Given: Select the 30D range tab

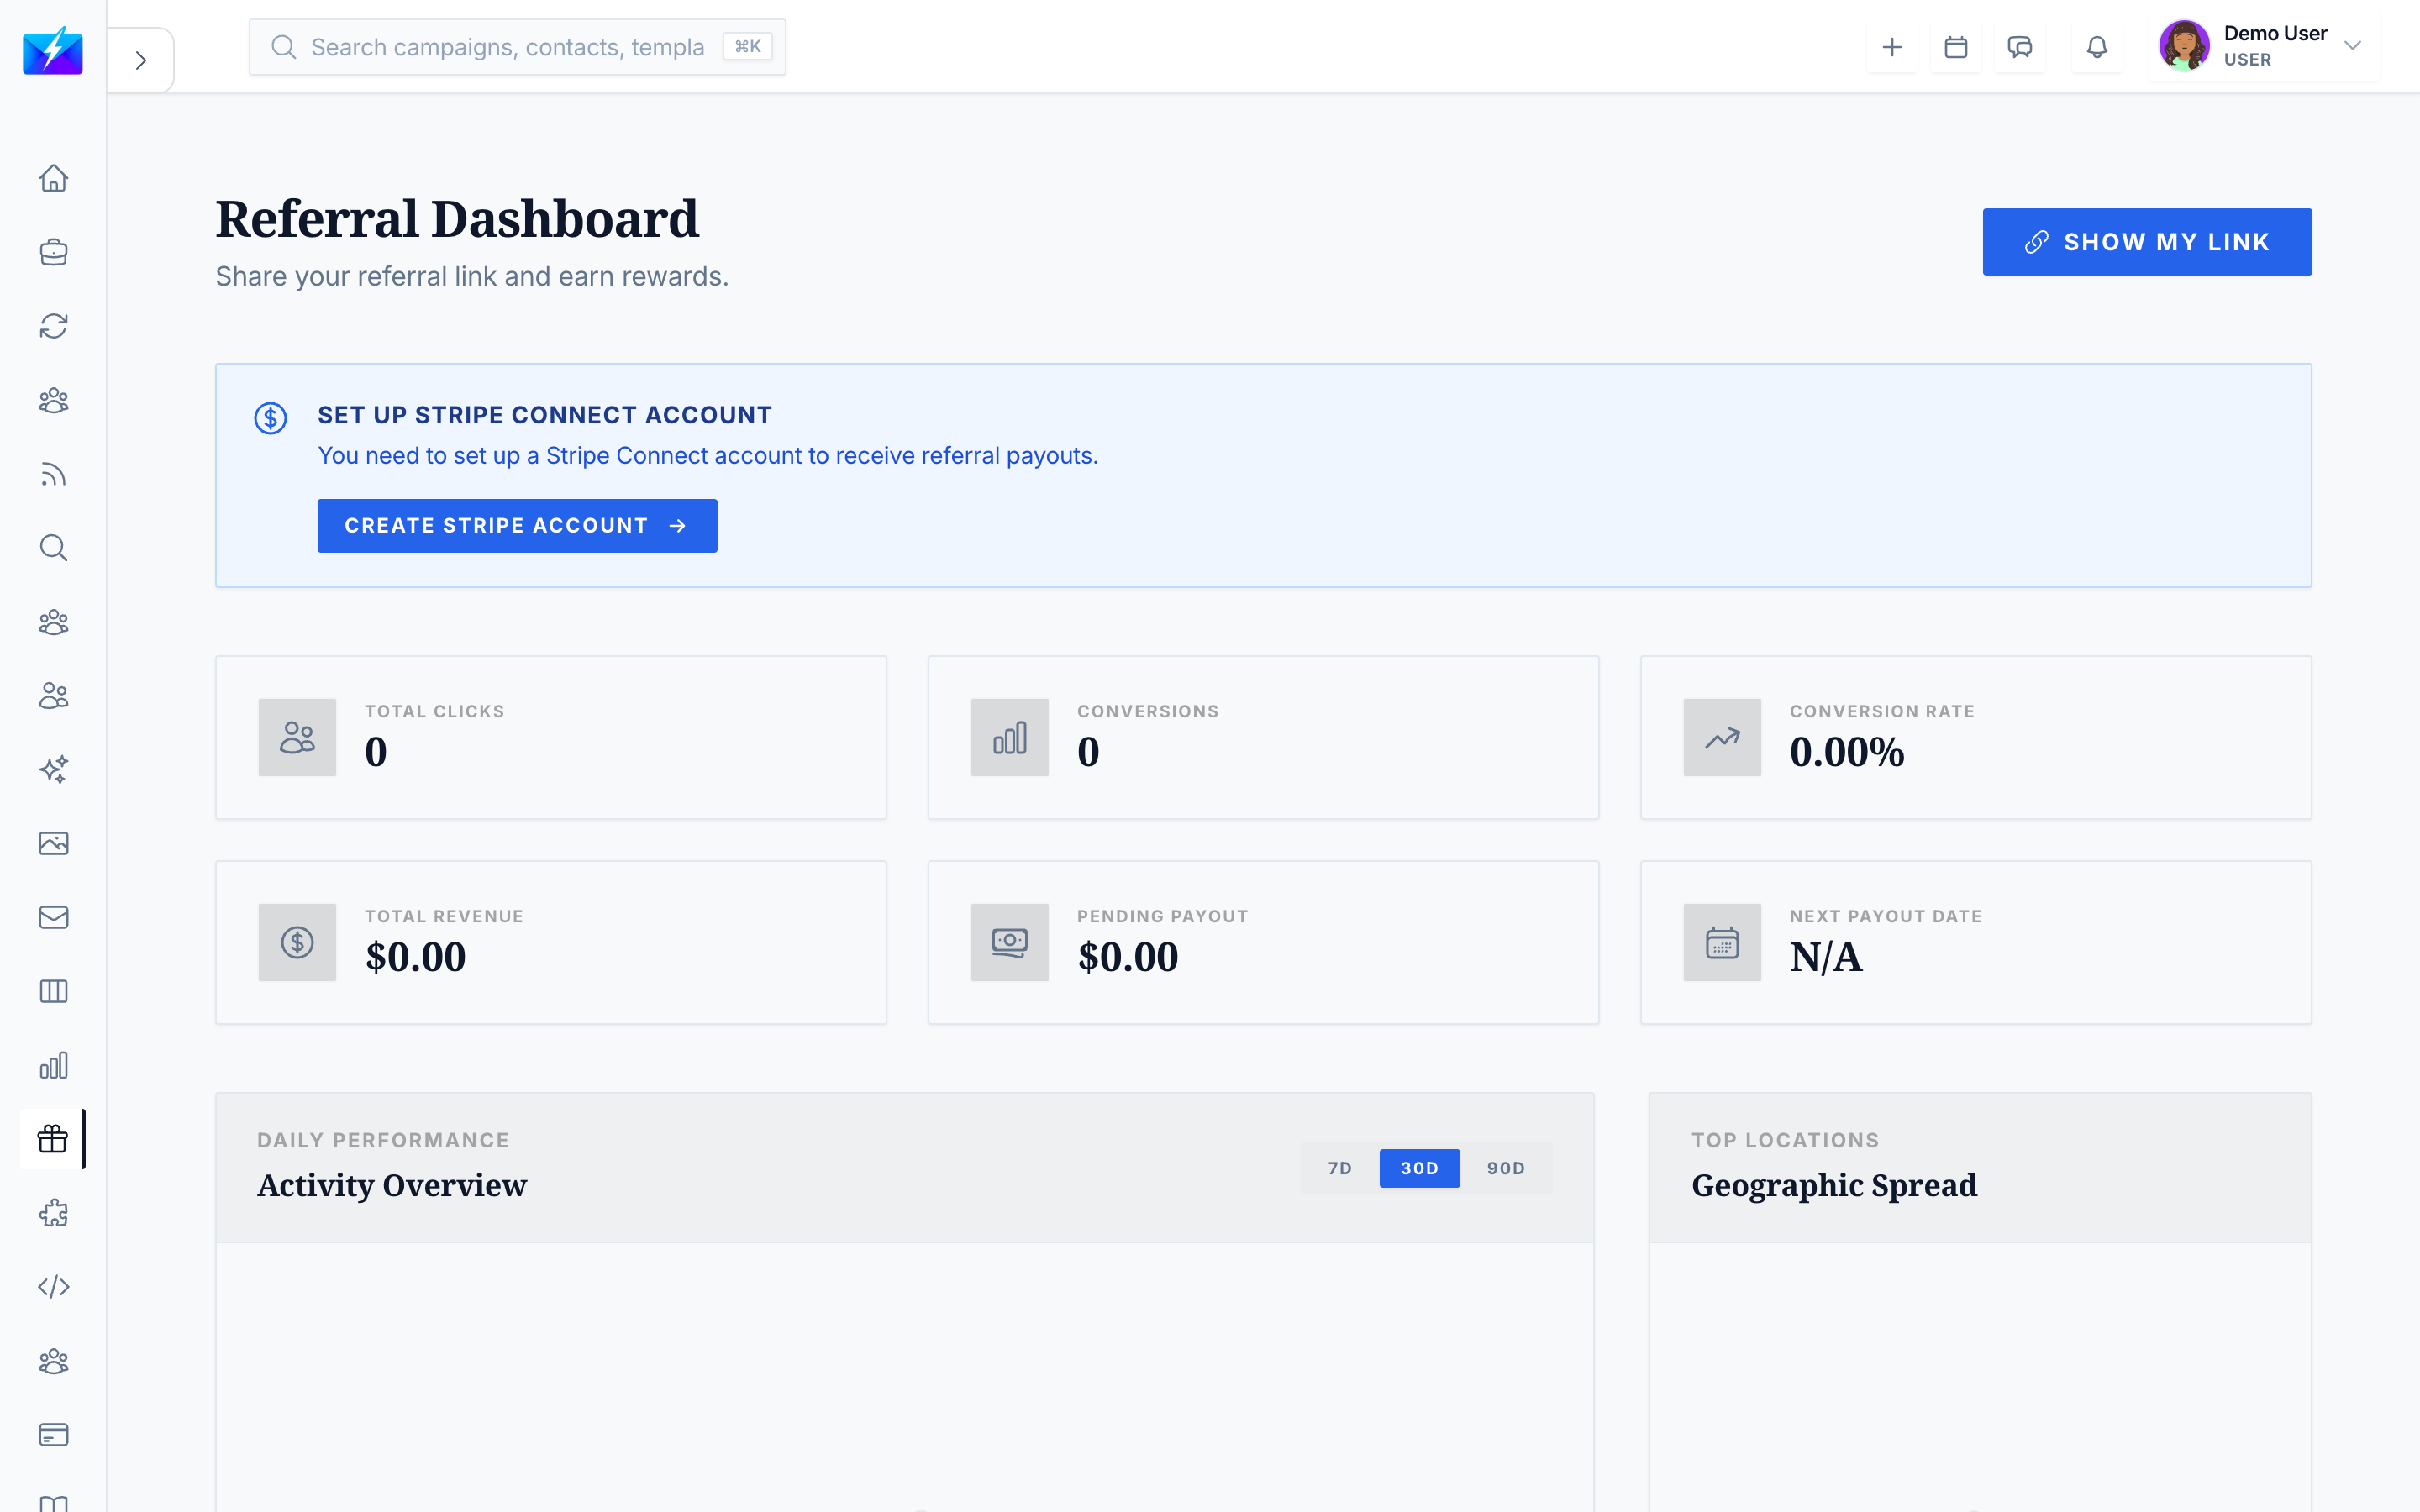Looking at the screenshot, I should 1419,1168.
